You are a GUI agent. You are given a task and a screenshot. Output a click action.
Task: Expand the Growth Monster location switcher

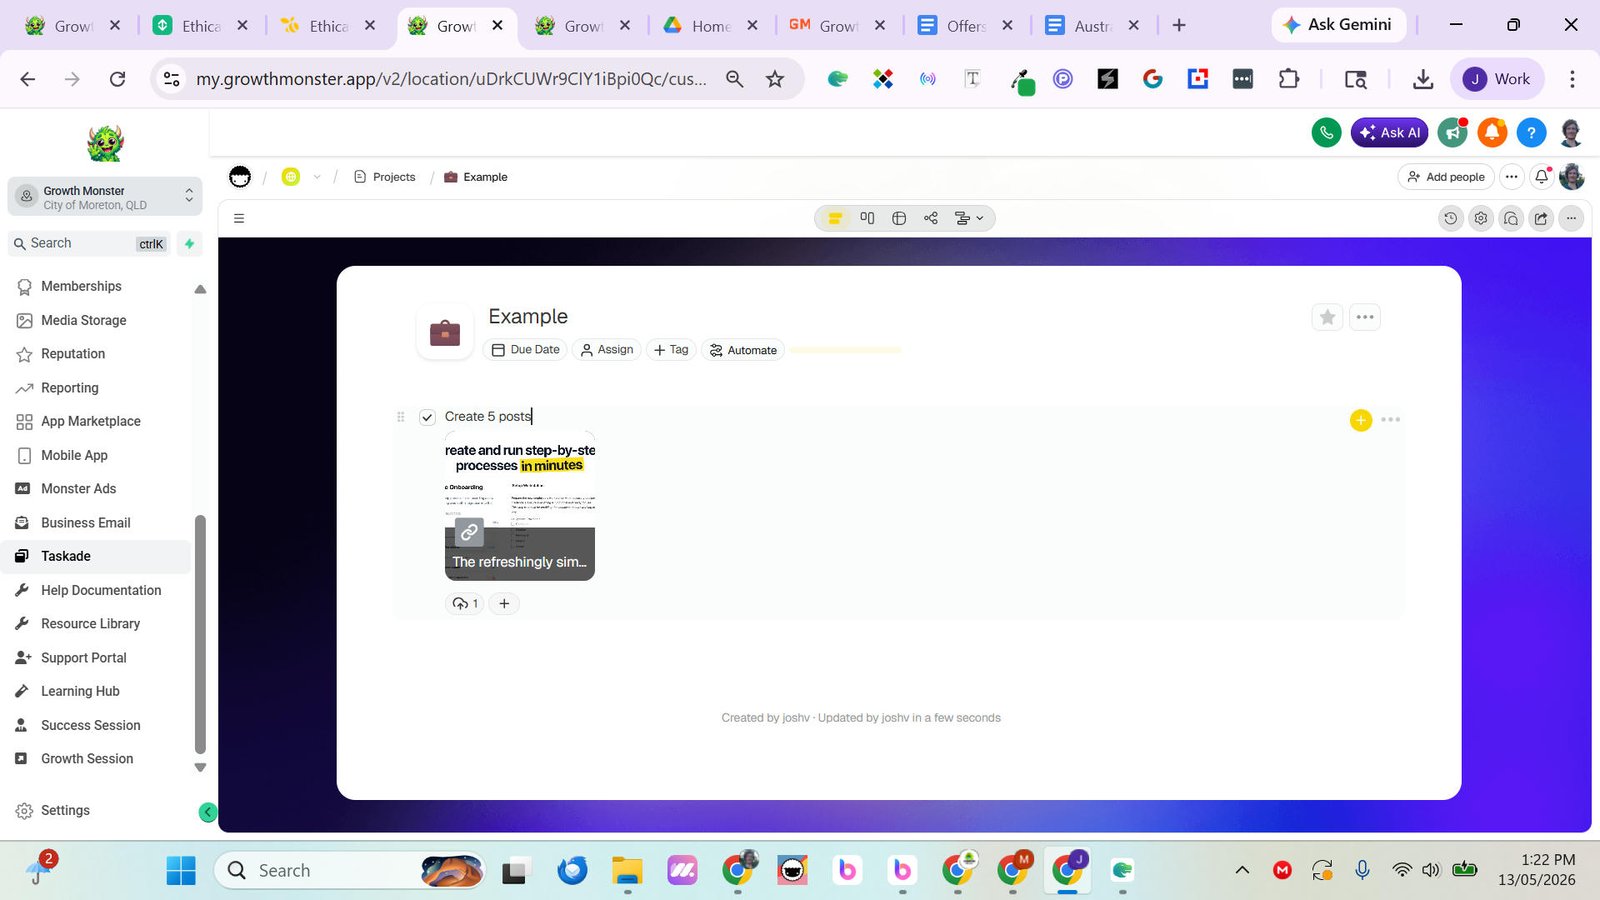click(105, 197)
